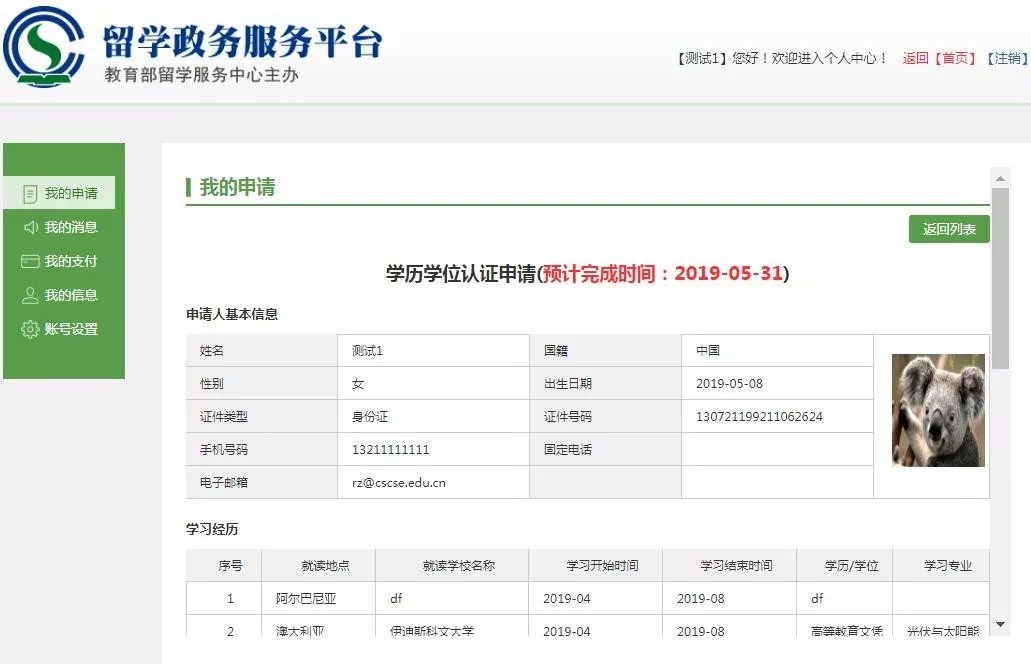1031x664 pixels.
Task: Click the scrollbar up arrow
Action: 999,177
